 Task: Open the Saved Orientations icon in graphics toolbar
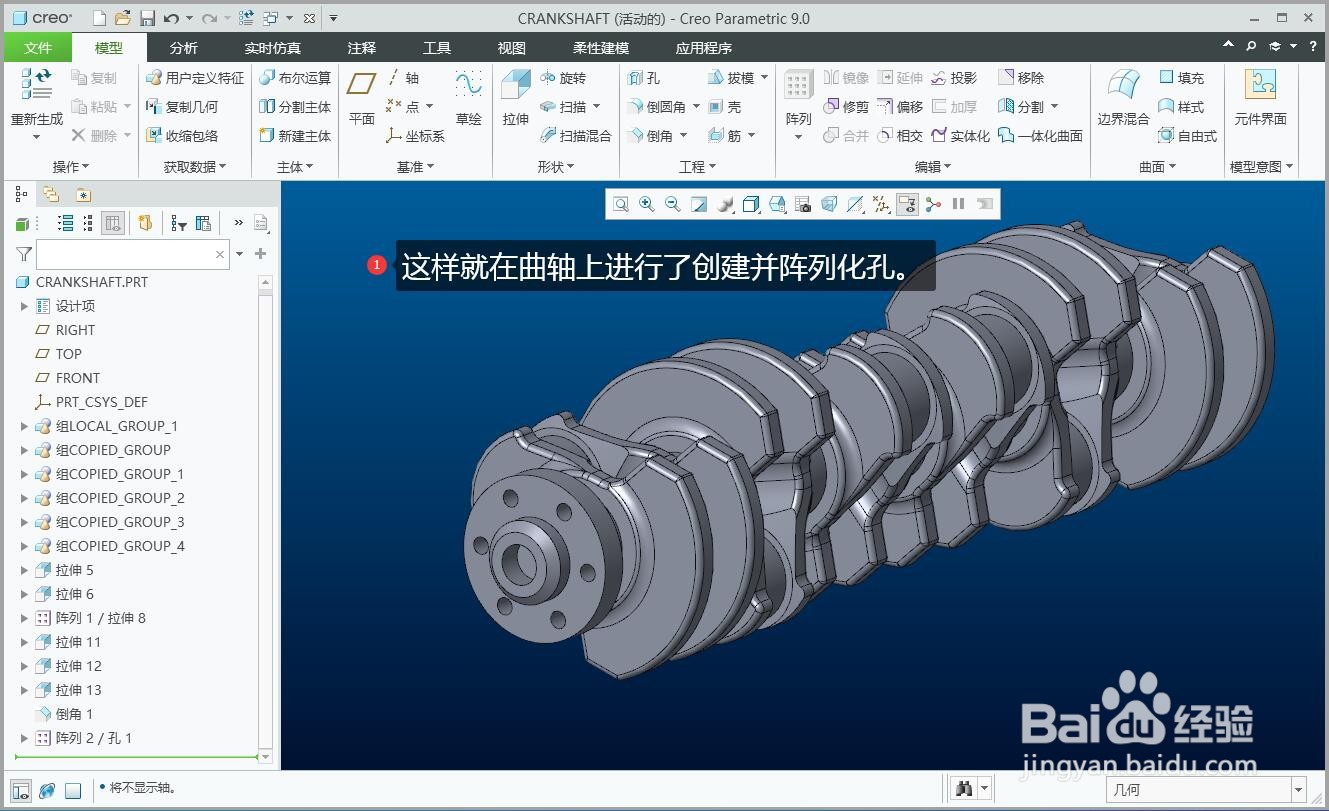(777, 204)
